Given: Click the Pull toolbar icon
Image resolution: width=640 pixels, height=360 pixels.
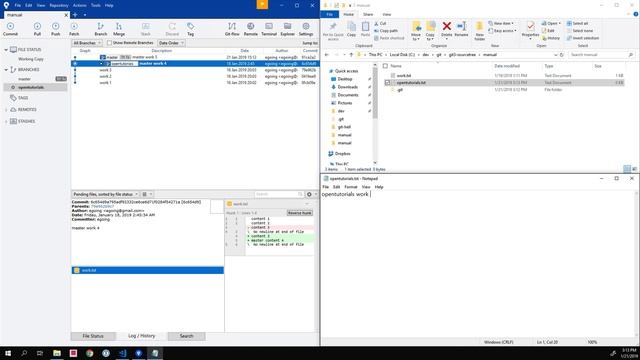Looking at the screenshot, I should [x=37, y=29].
